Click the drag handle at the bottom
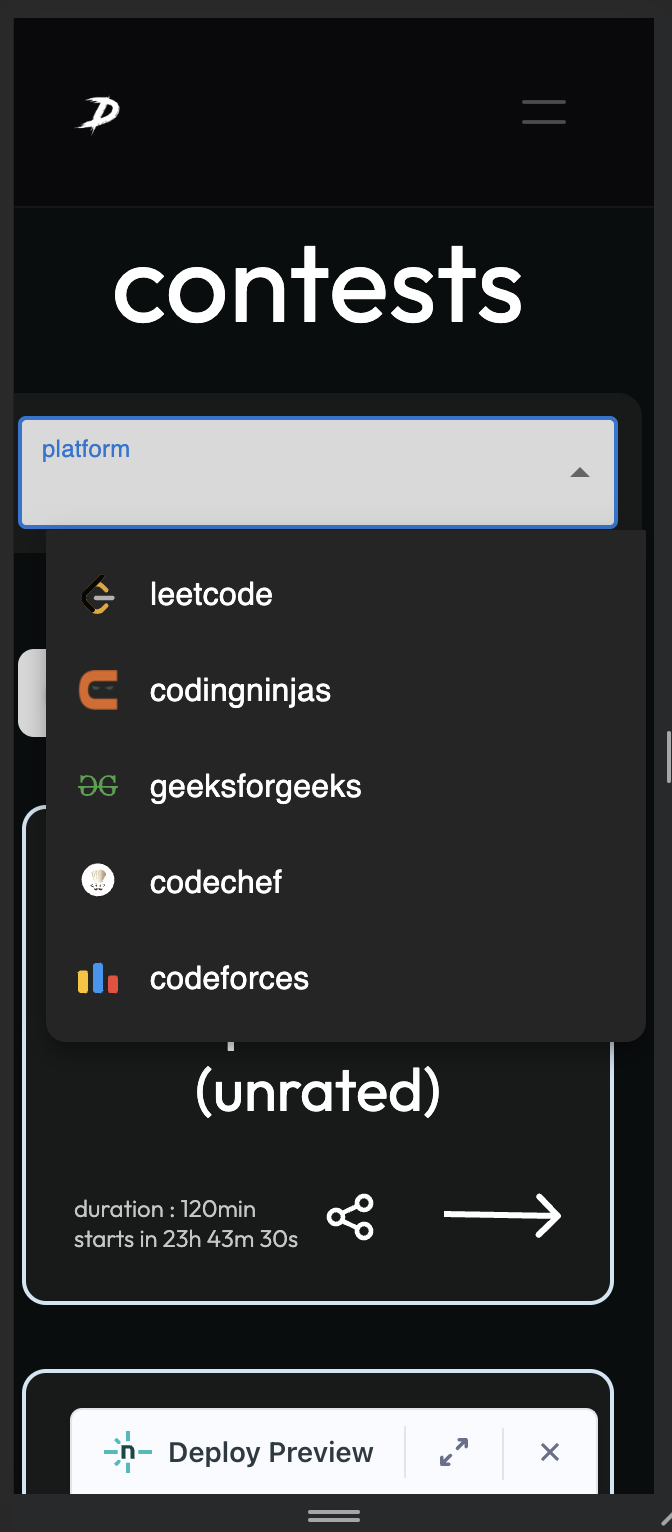The width and height of the screenshot is (672, 1532). pos(335,1516)
